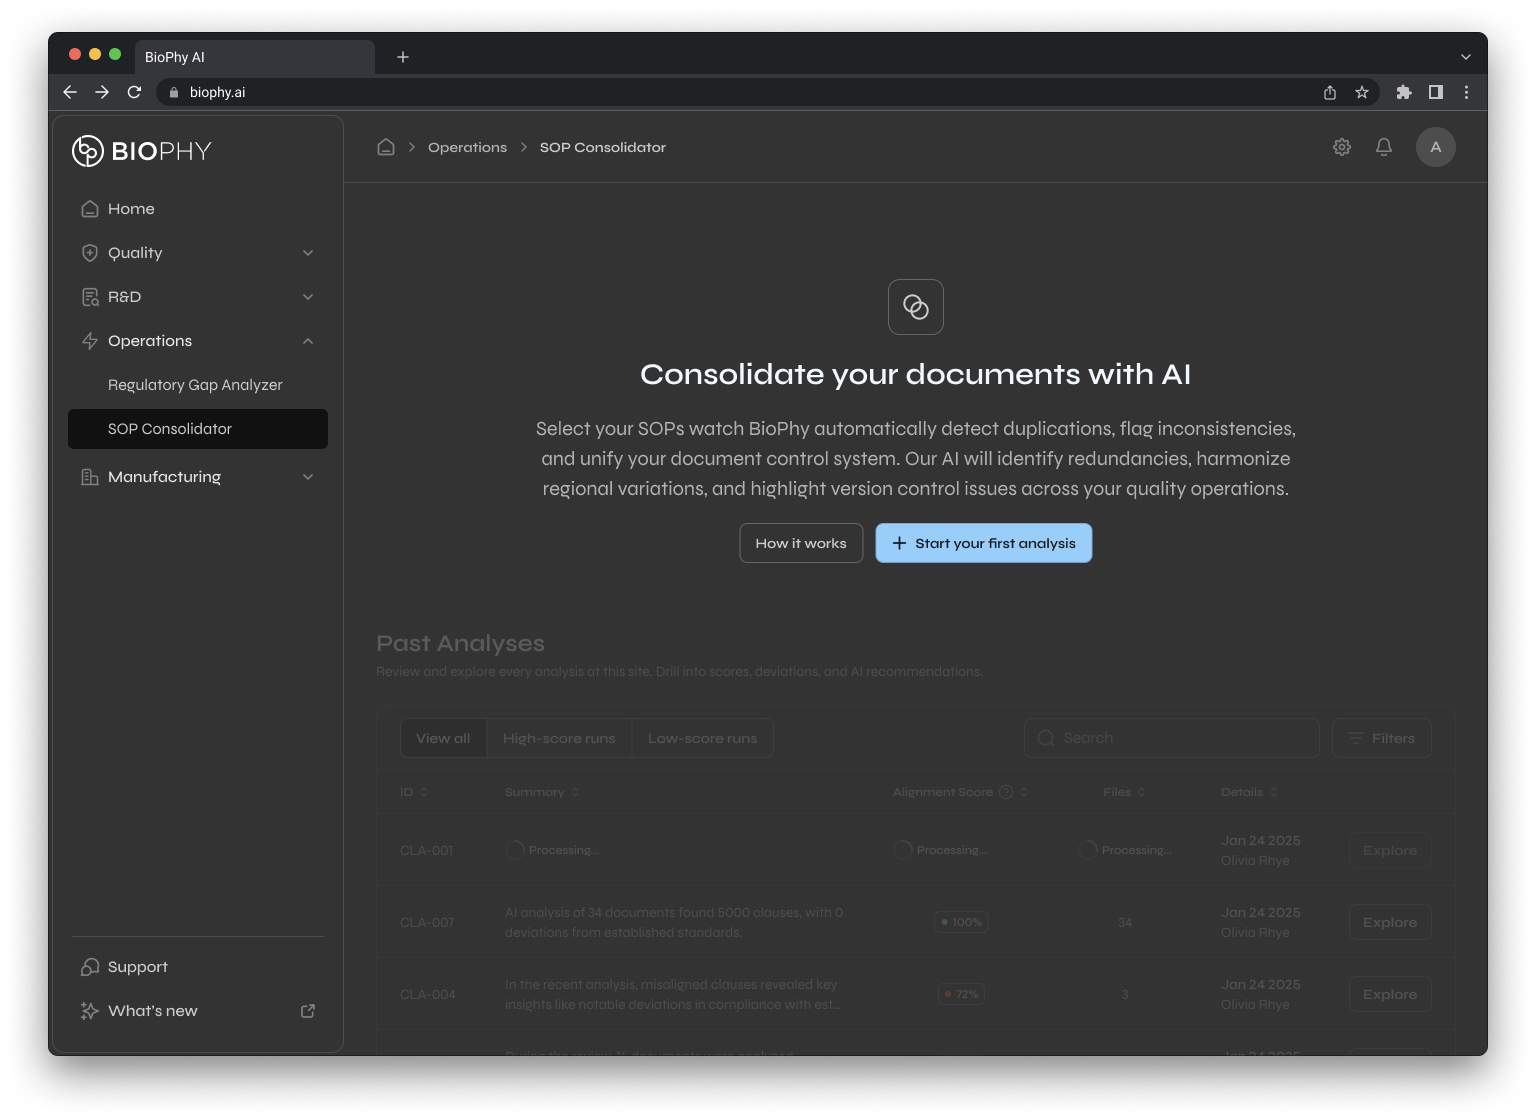Click the BioPhy logo
This screenshot has width=1536, height=1120.
tap(140, 151)
